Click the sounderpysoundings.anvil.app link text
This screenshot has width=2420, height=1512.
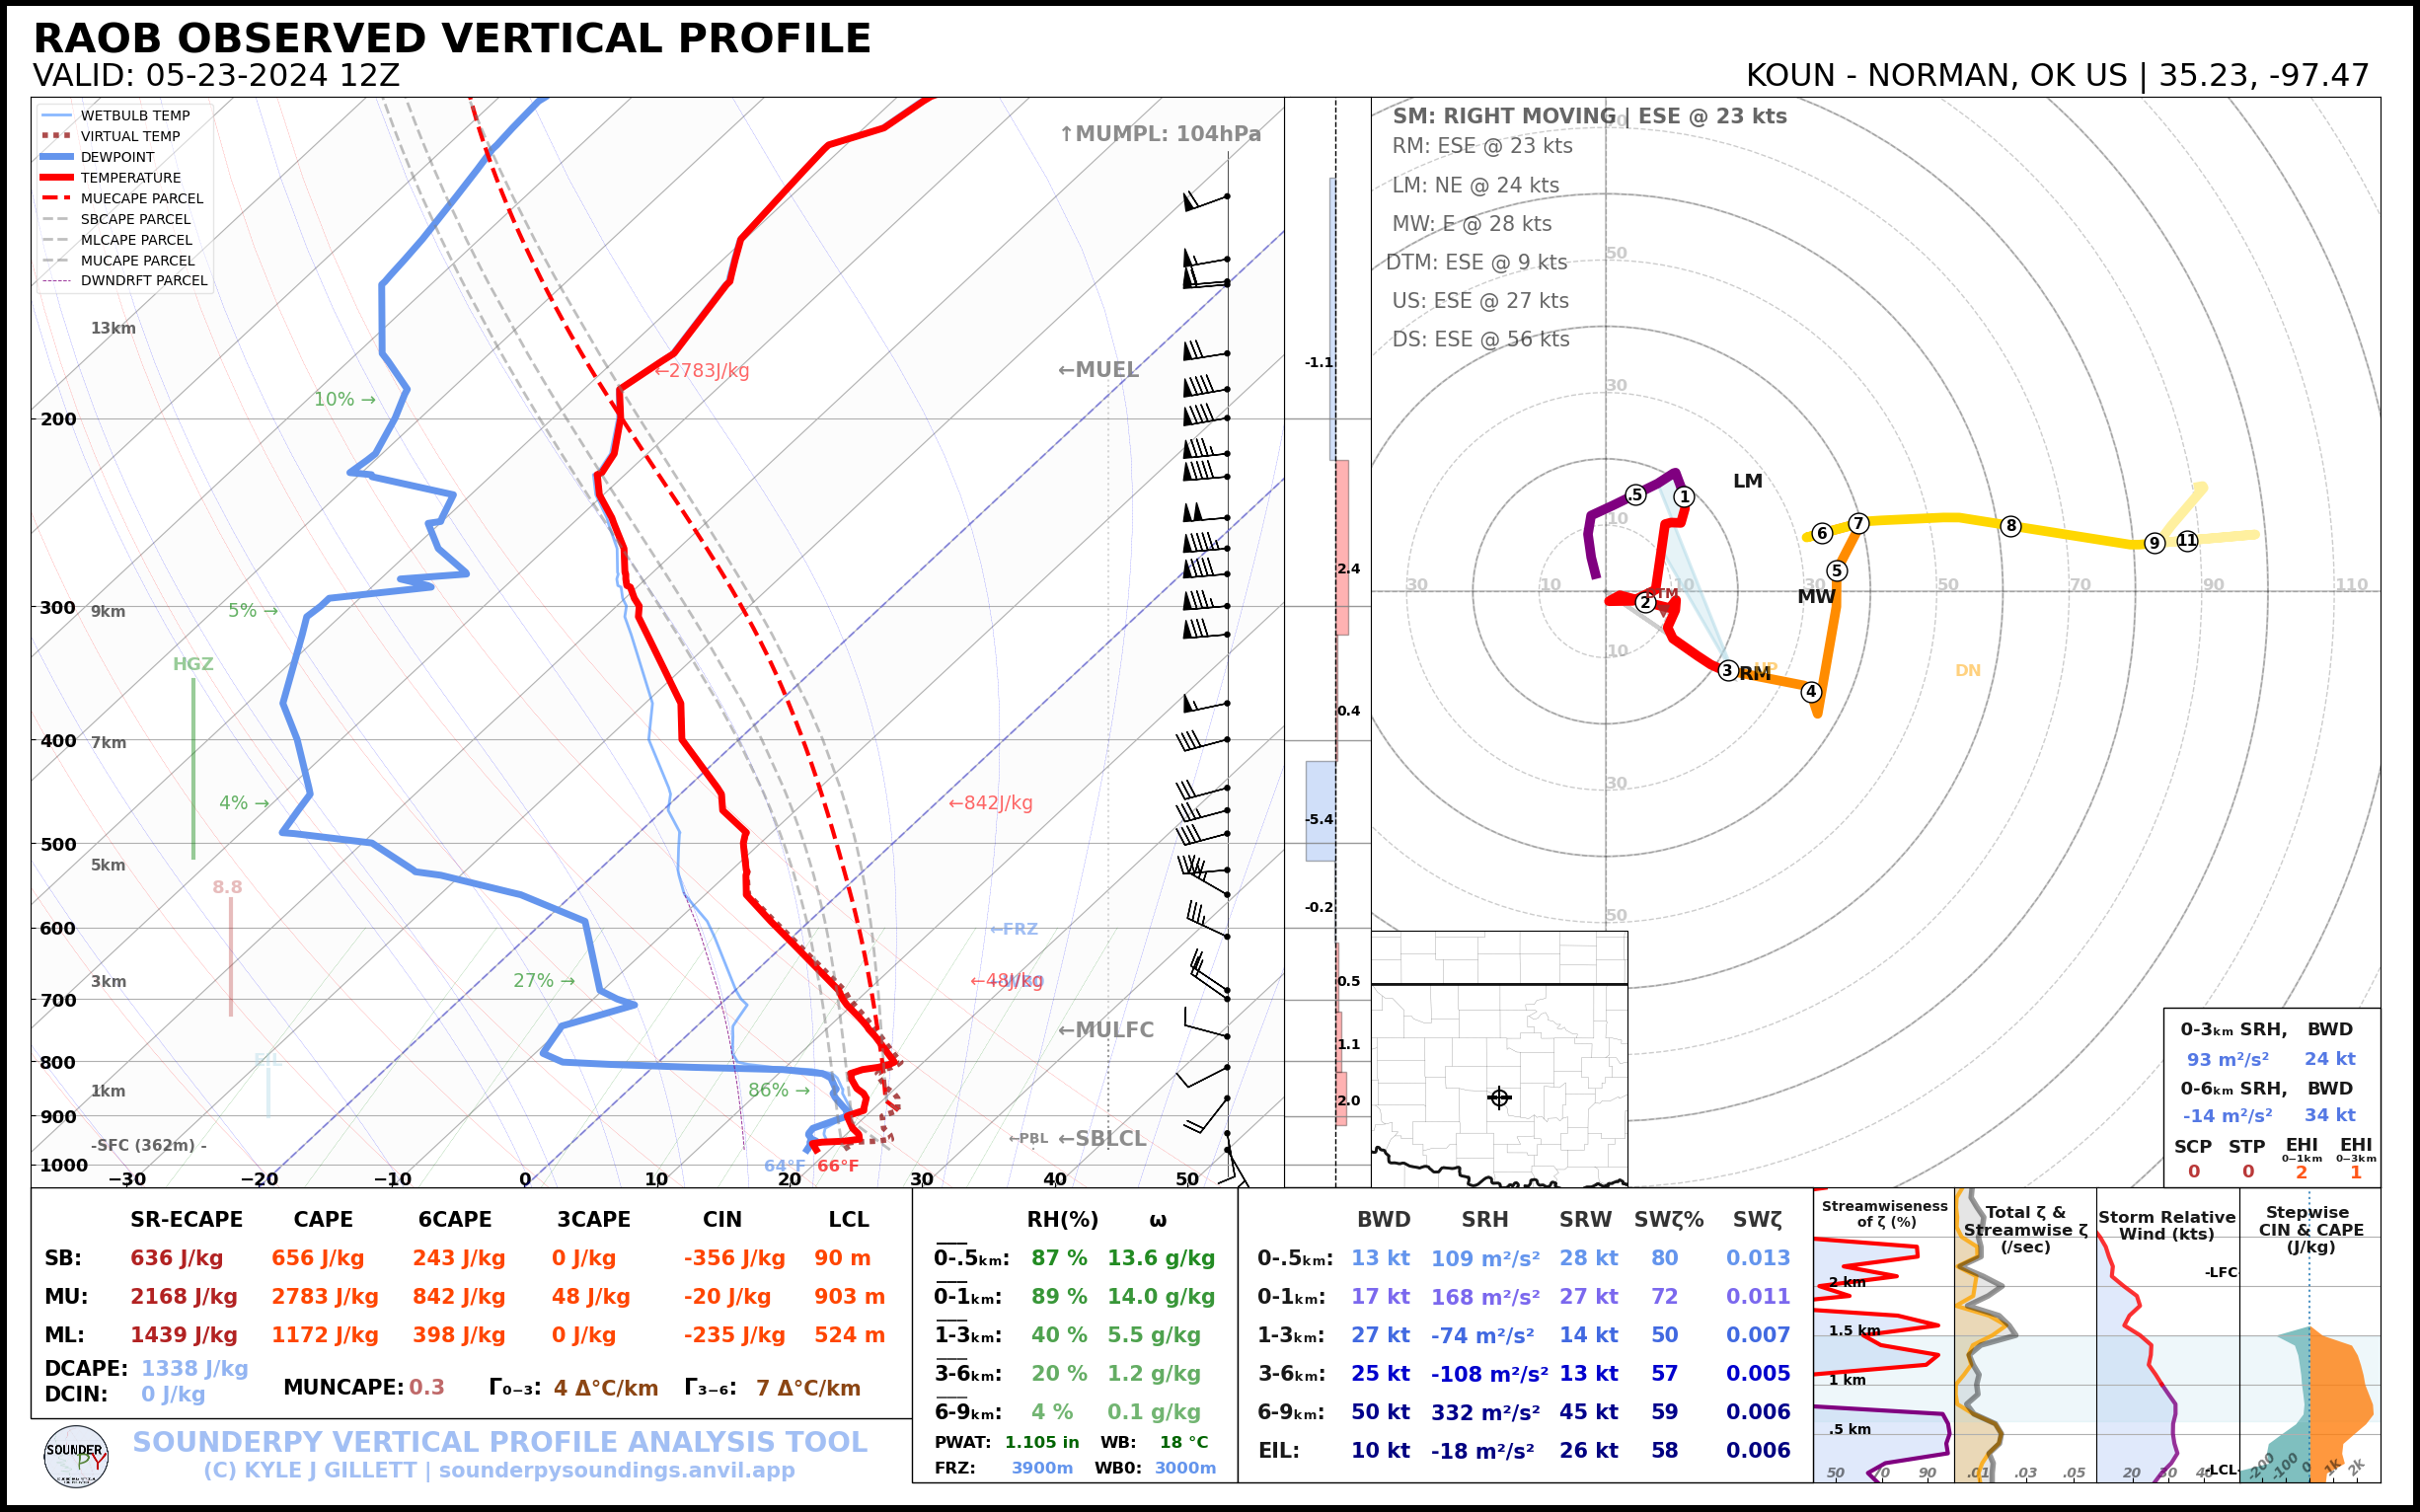(x=616, y=1470)
